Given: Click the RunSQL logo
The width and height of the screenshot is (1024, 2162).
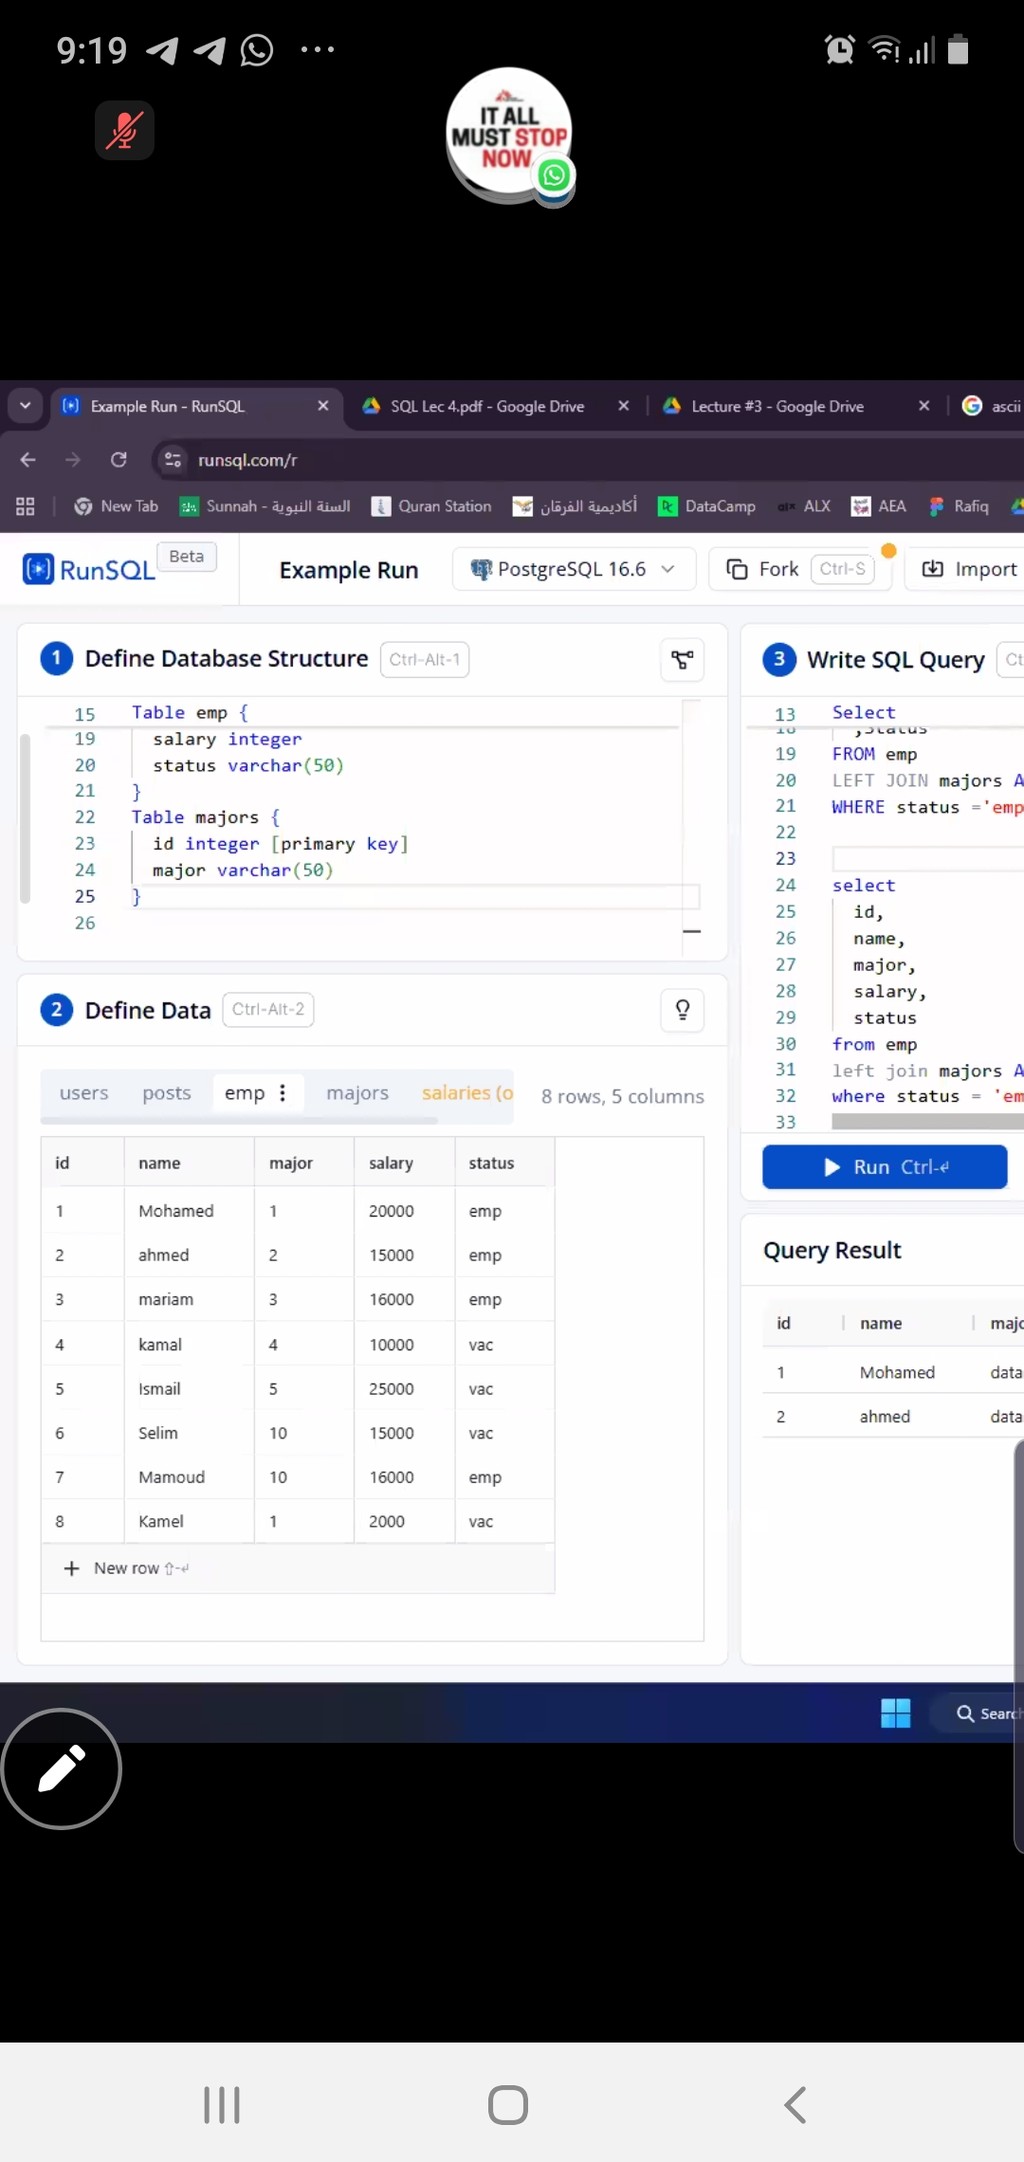Looking at the screenshot, I should point(90,569).
